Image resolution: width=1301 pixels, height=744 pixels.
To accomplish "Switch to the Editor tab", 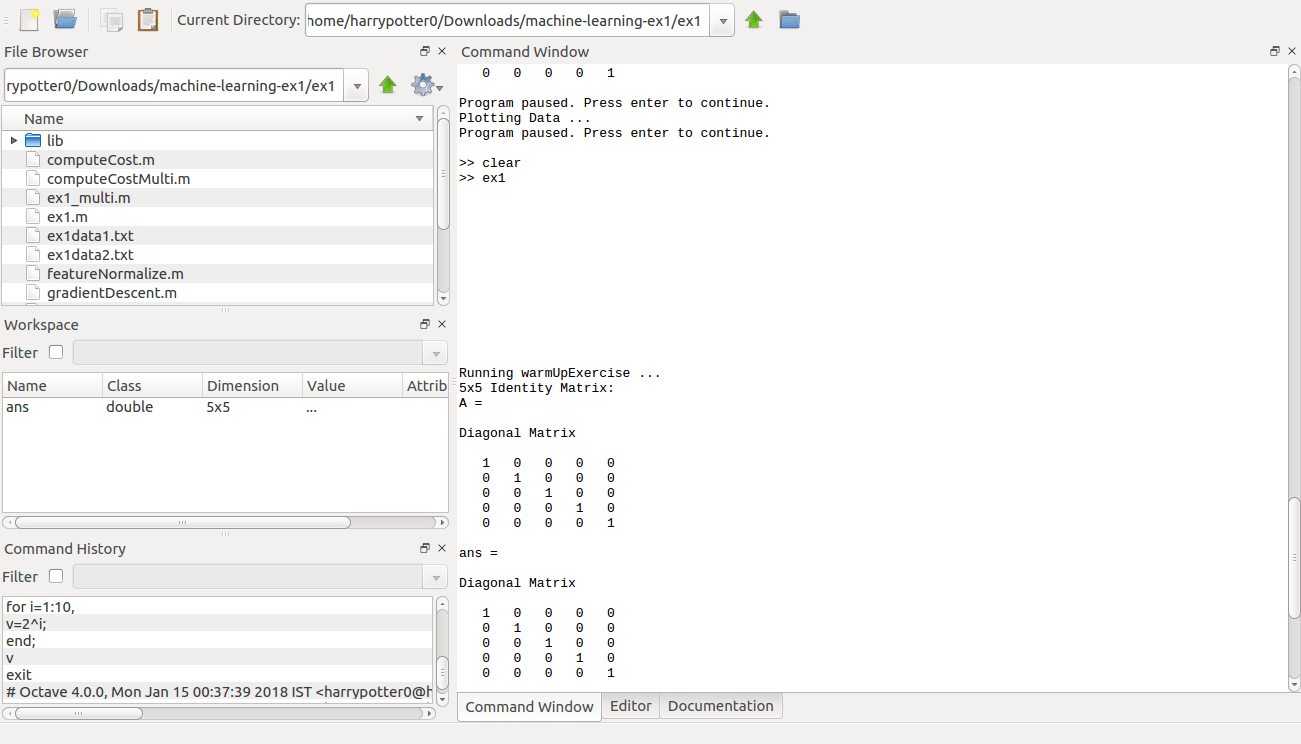I will 631,706.
